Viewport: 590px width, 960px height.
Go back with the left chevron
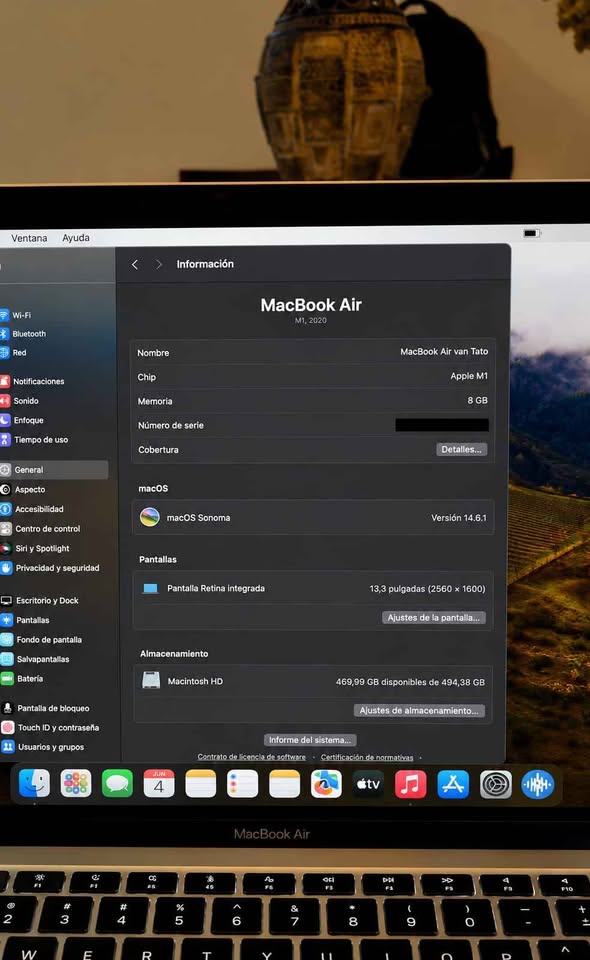[x=135, y=264]
